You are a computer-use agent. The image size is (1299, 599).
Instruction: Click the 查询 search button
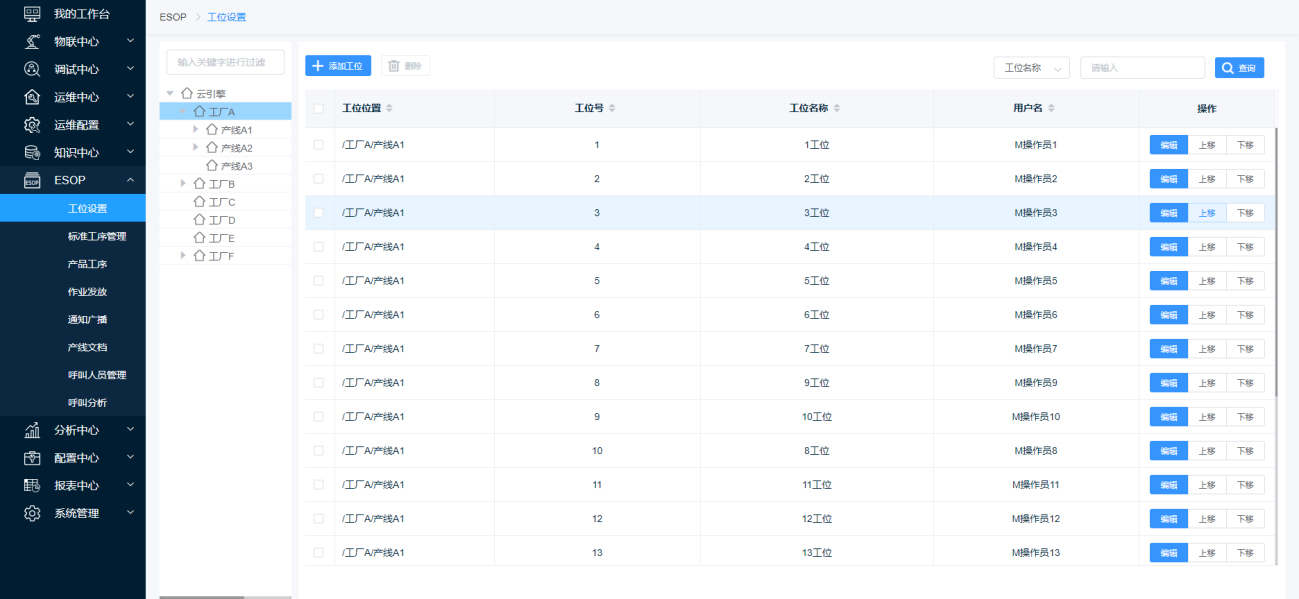pos(1239,67)
